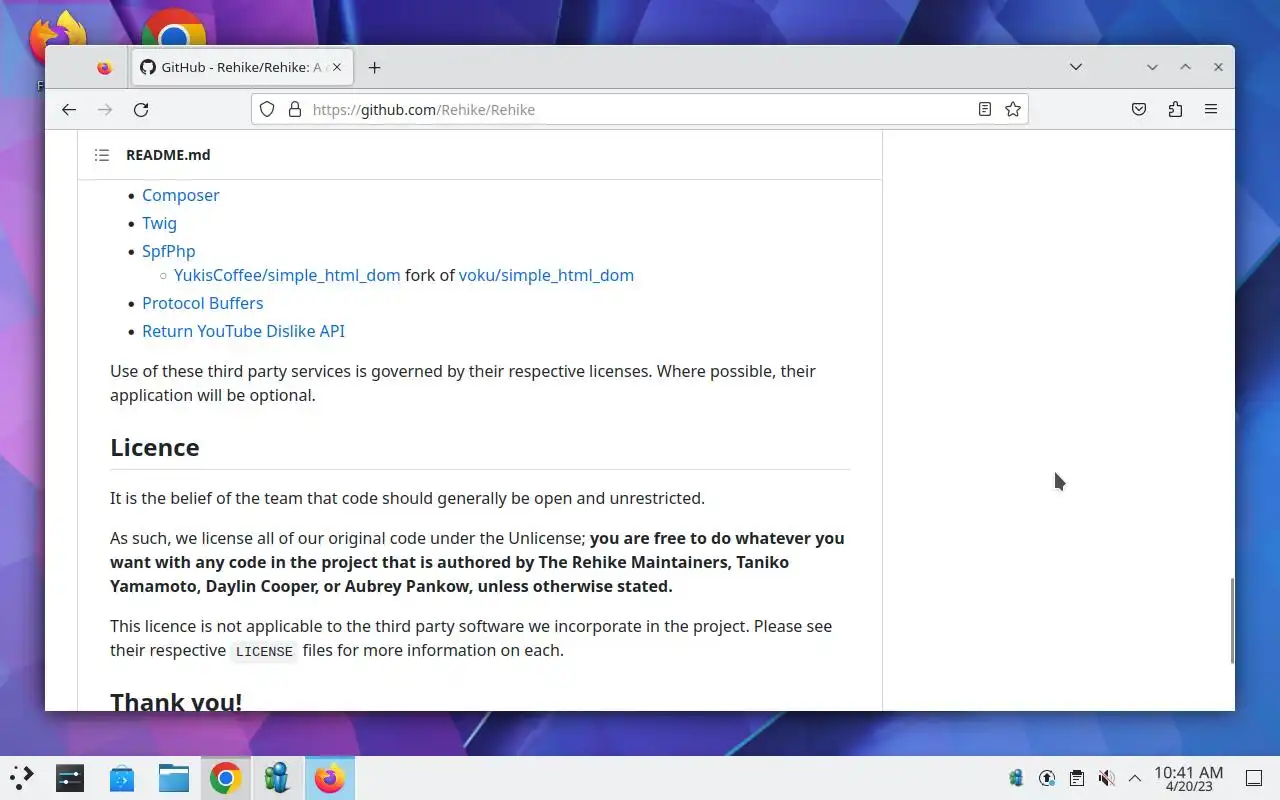This screenshot has height=800, width=1280.
Task: Open the KDE application launcher
Action: click(x=21, y=777)
